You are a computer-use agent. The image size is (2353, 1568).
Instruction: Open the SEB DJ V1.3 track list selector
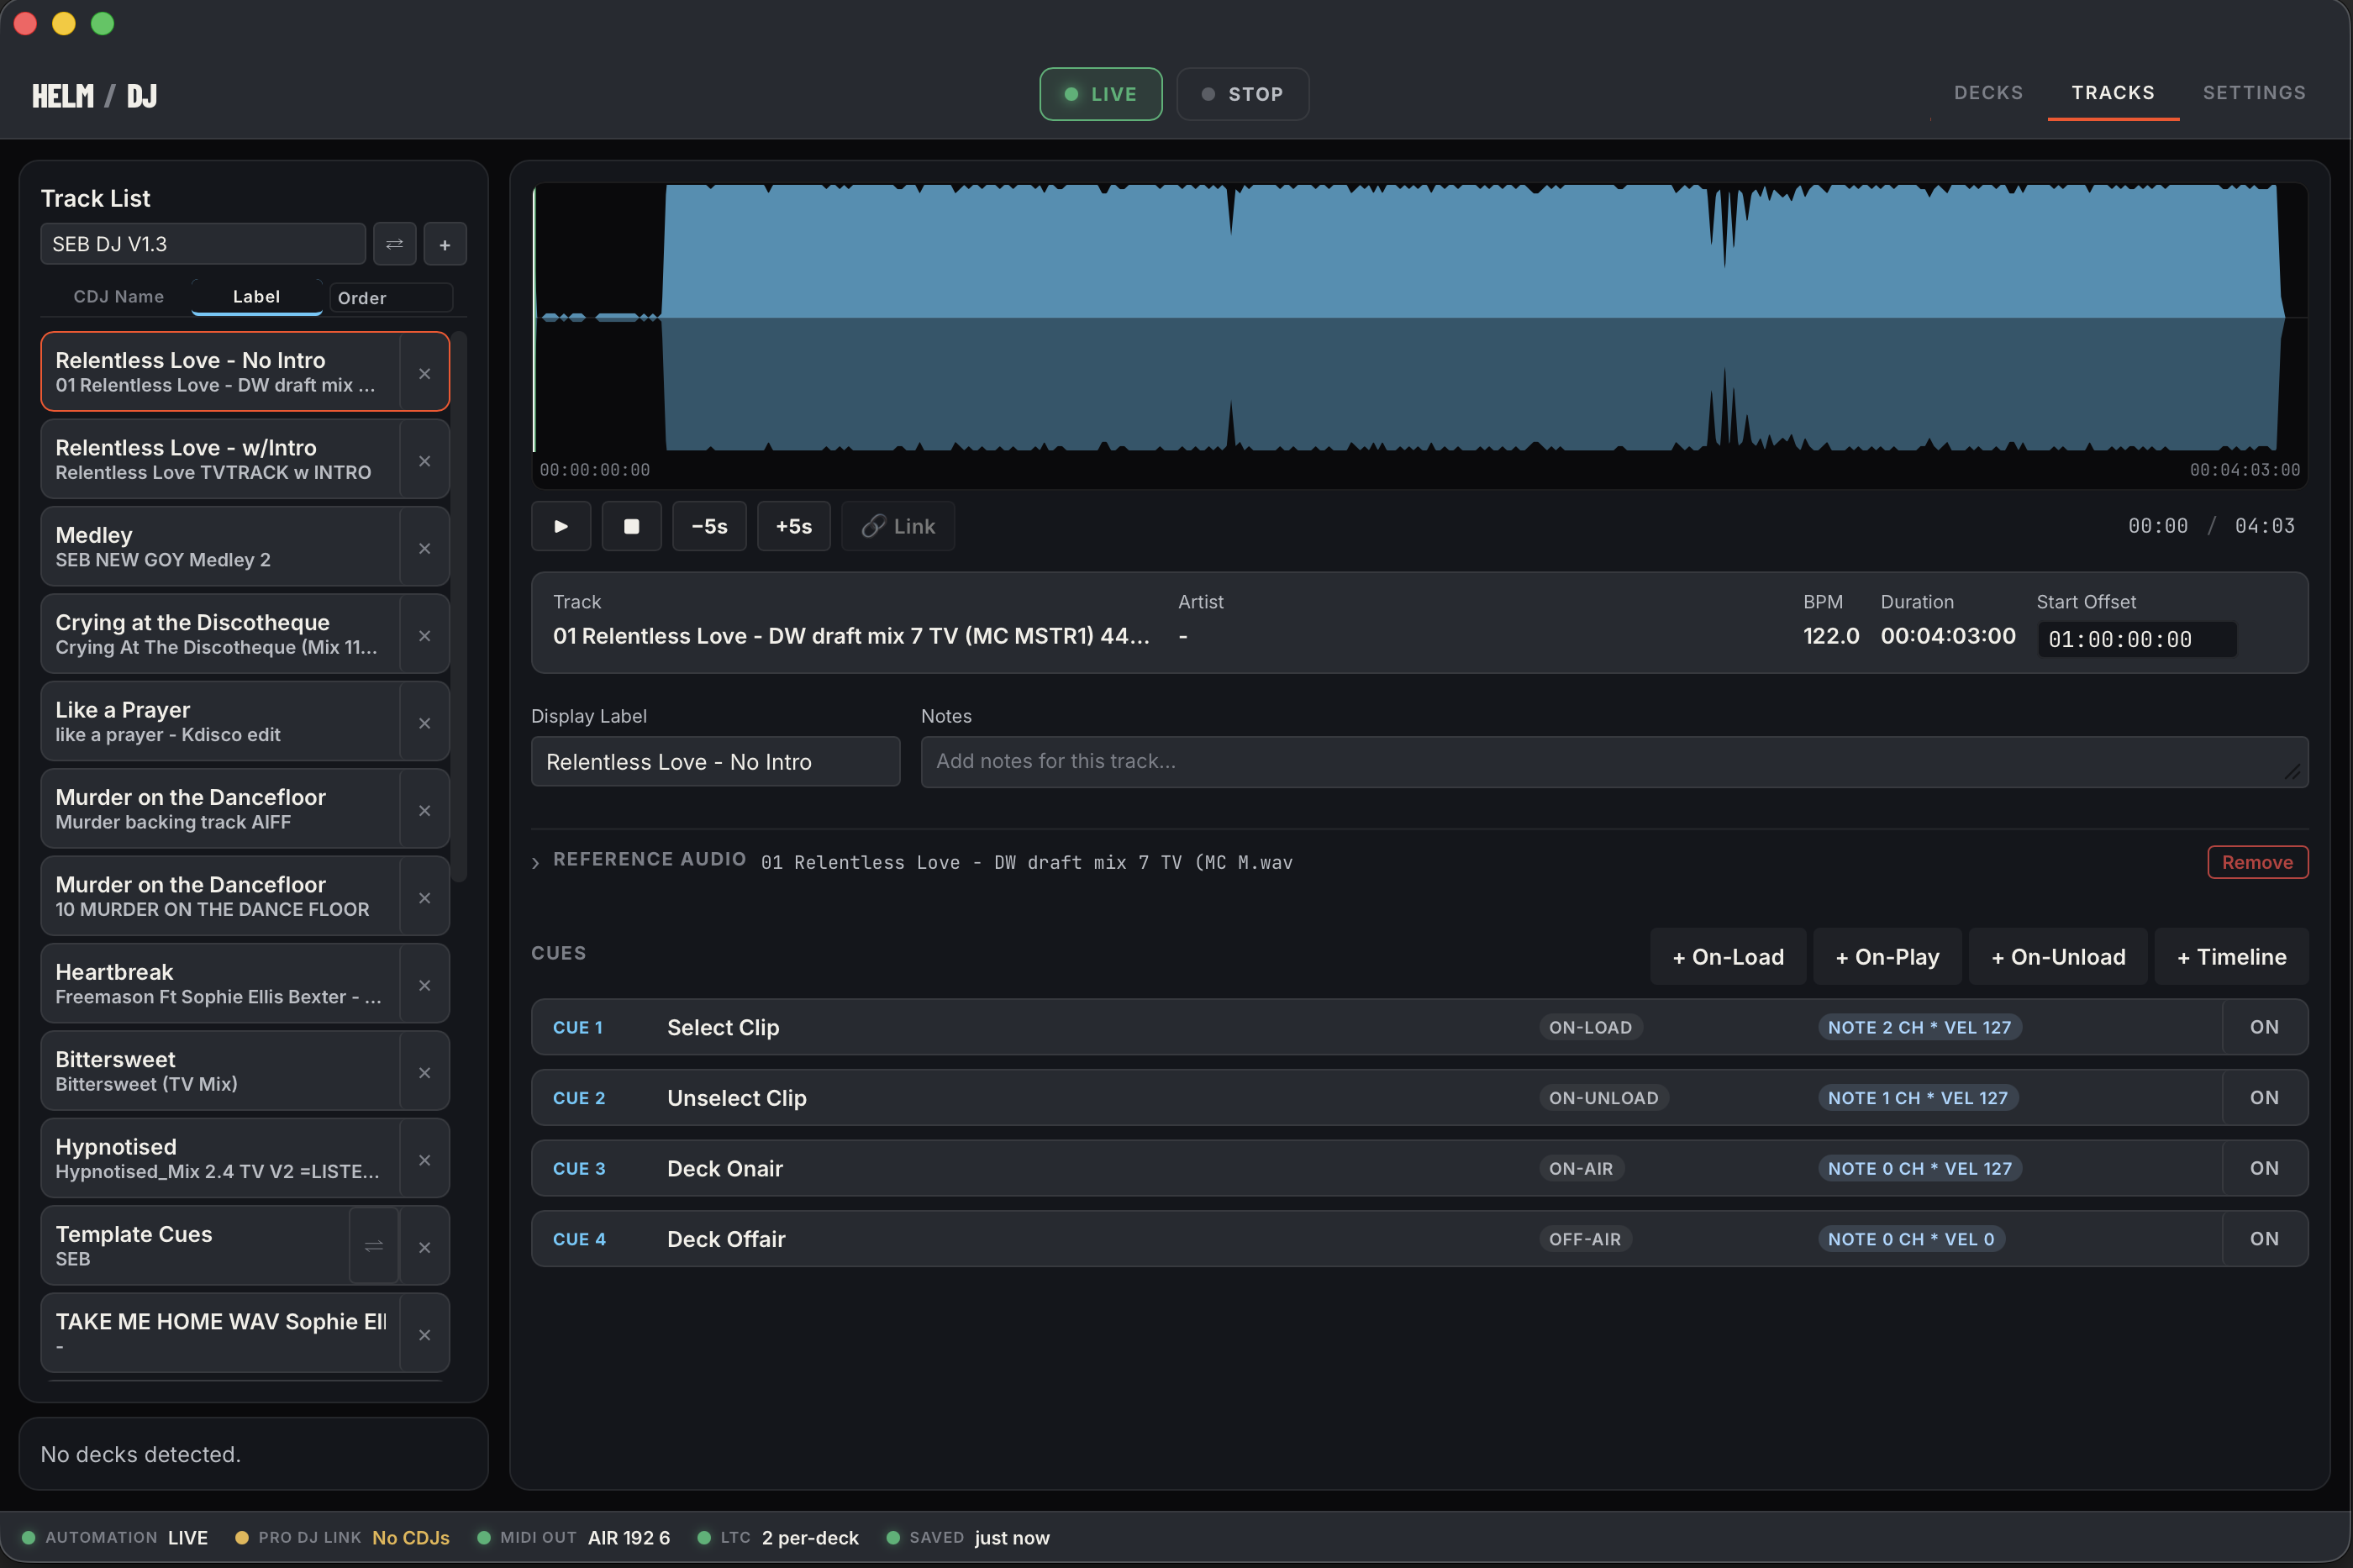[x=203, y=244]
